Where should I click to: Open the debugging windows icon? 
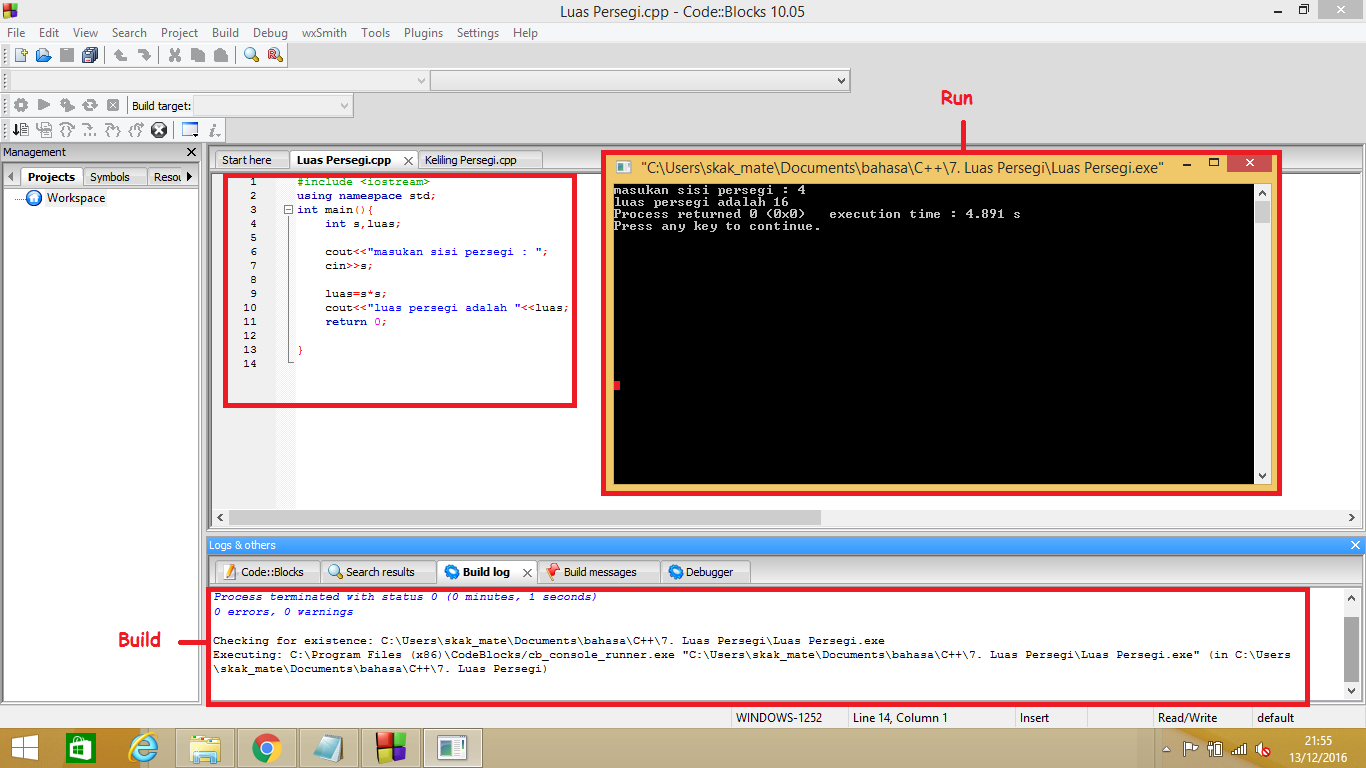coord(190,130)
